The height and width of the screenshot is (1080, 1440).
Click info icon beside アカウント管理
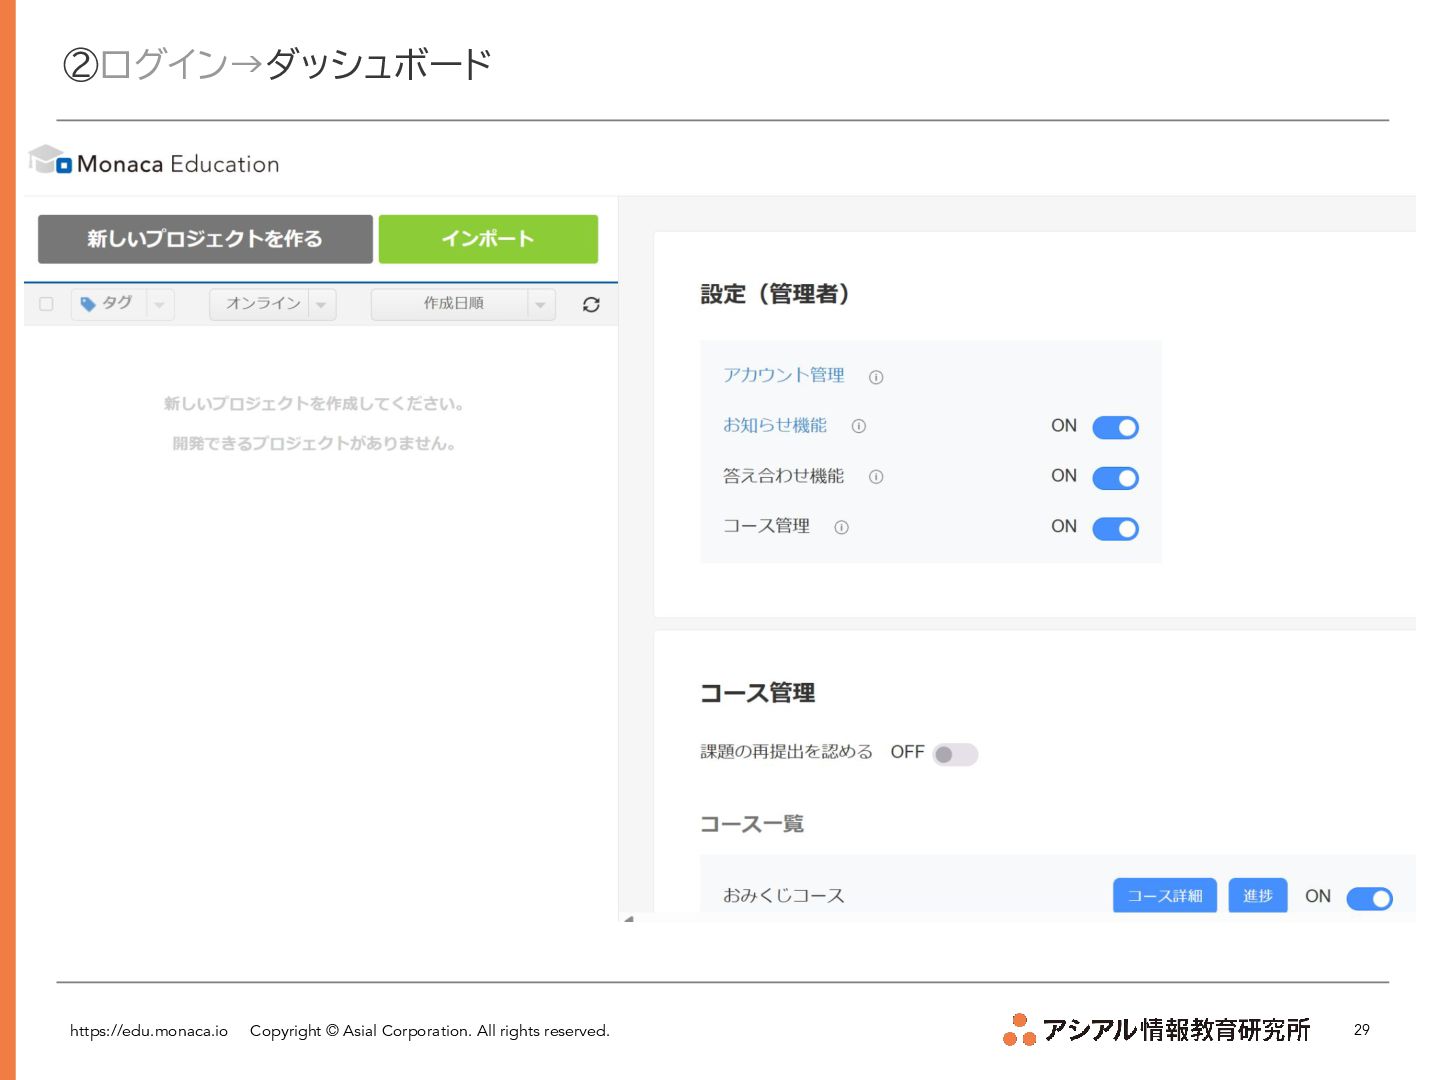876,377
